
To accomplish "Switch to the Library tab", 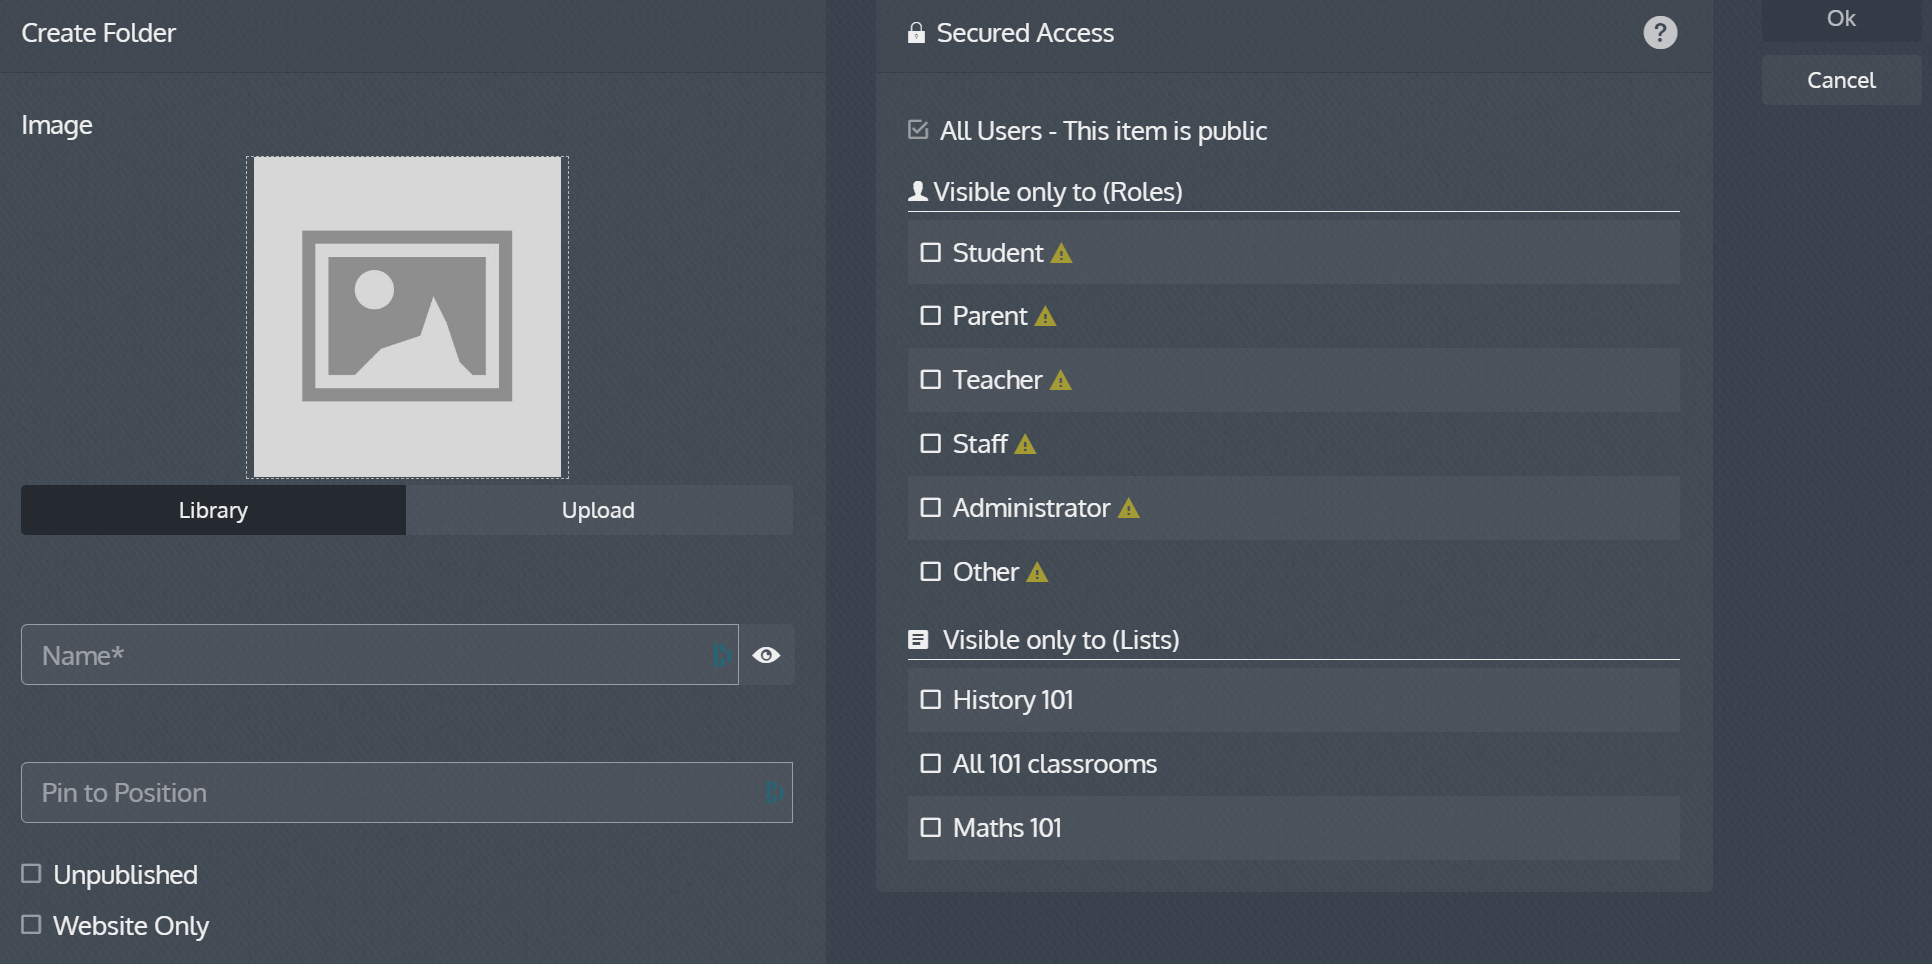I will click(213, 510).
